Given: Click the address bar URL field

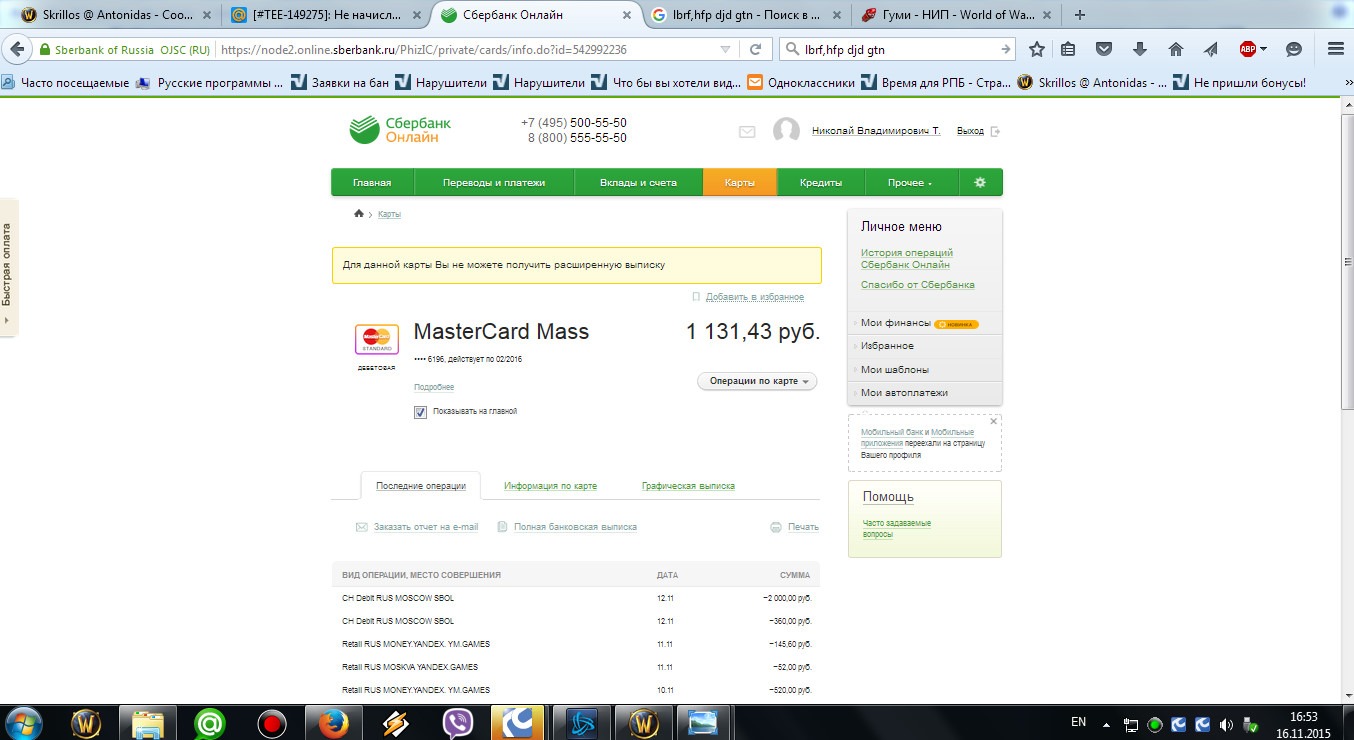Looking at the screenshot, I should point(468,49).
